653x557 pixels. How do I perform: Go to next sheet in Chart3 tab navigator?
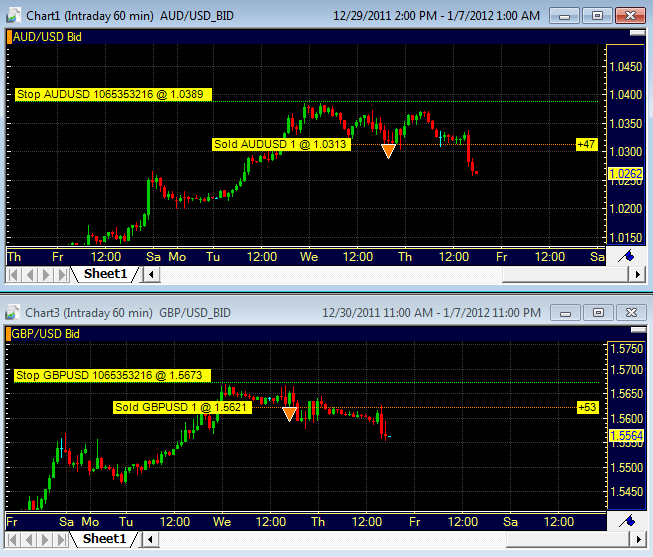click(x=45, y=540)
